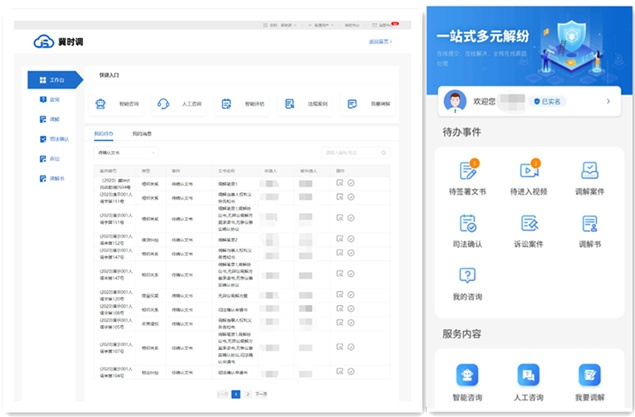Click the search input above the table
Image resolution: width=635 pixels, height=417 pixels.
tap(354, 153)
